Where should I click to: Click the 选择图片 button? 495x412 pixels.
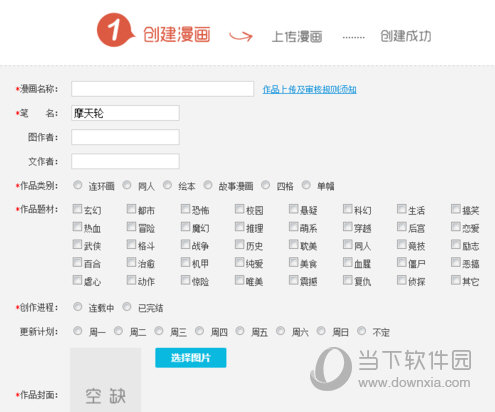pos(191,358)
